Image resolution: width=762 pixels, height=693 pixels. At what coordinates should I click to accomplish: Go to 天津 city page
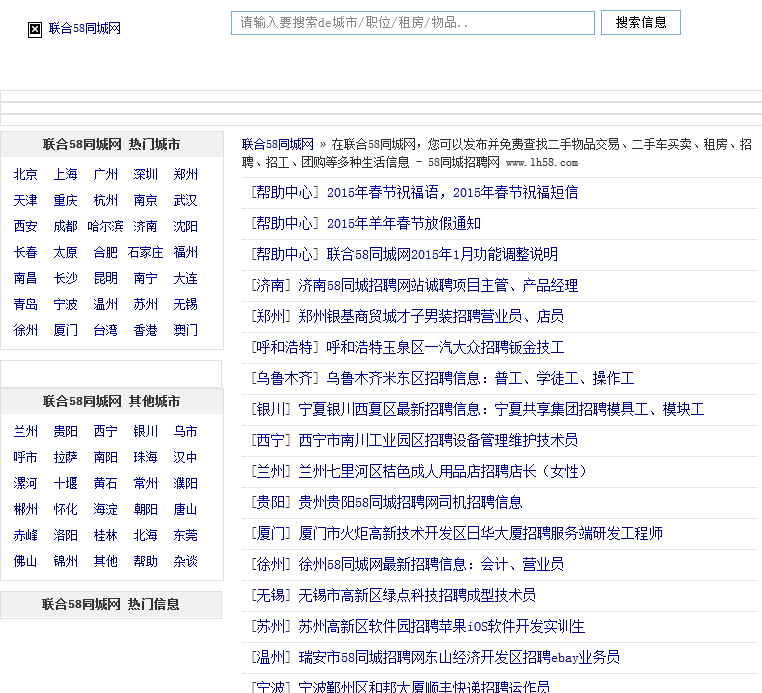pos(25,200)
